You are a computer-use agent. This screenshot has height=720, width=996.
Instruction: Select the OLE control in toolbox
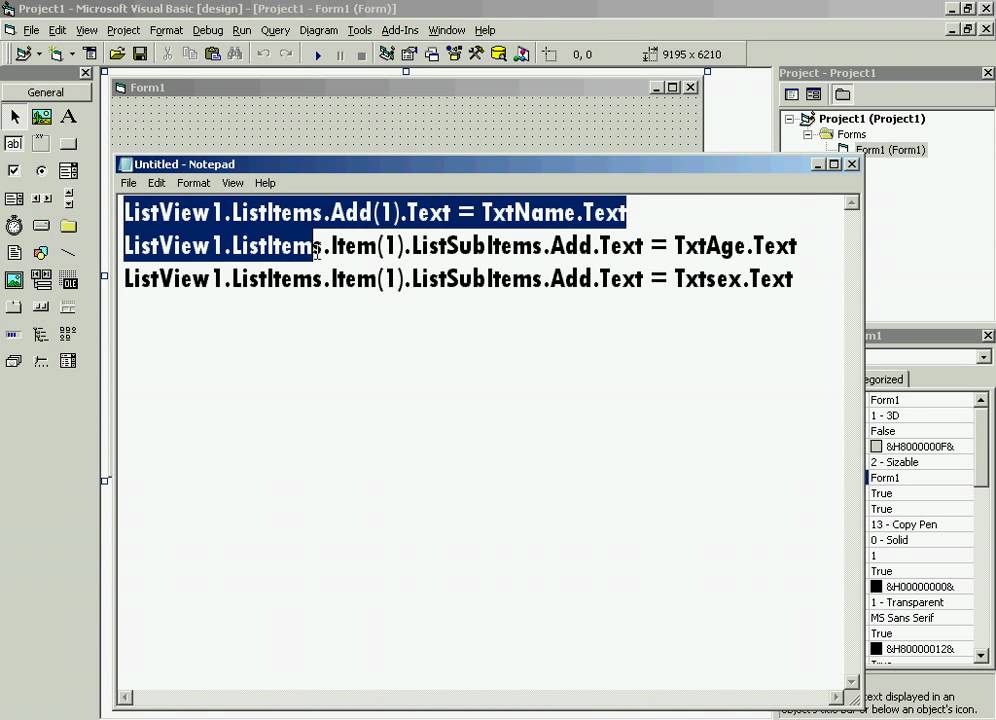[68, 280]
